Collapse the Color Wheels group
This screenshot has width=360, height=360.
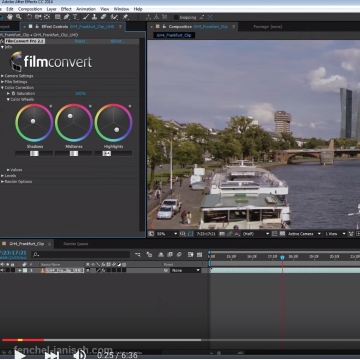(8, 99)
